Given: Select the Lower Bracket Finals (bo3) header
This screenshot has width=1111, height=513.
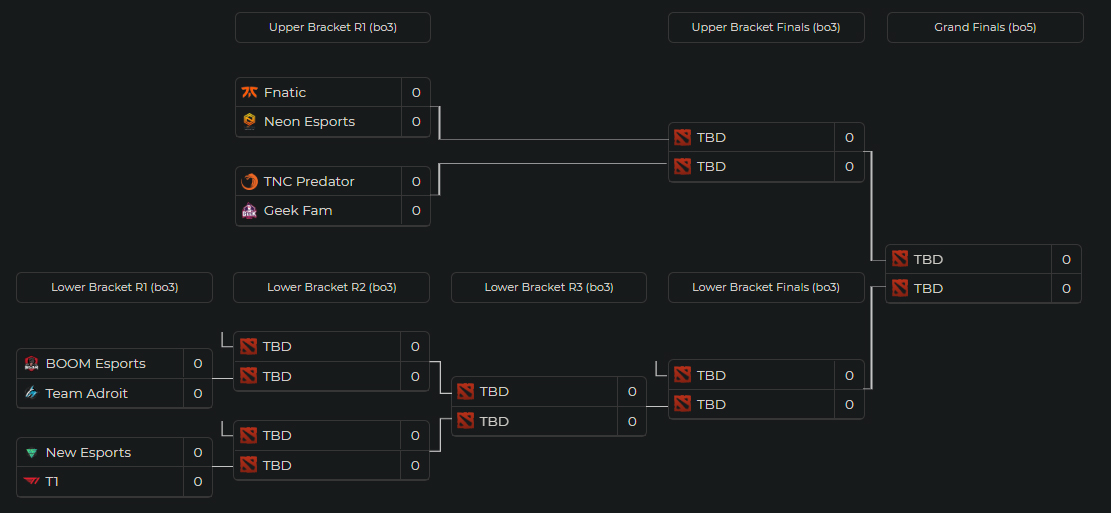Looking at the screenshot, I should (766, 287).
